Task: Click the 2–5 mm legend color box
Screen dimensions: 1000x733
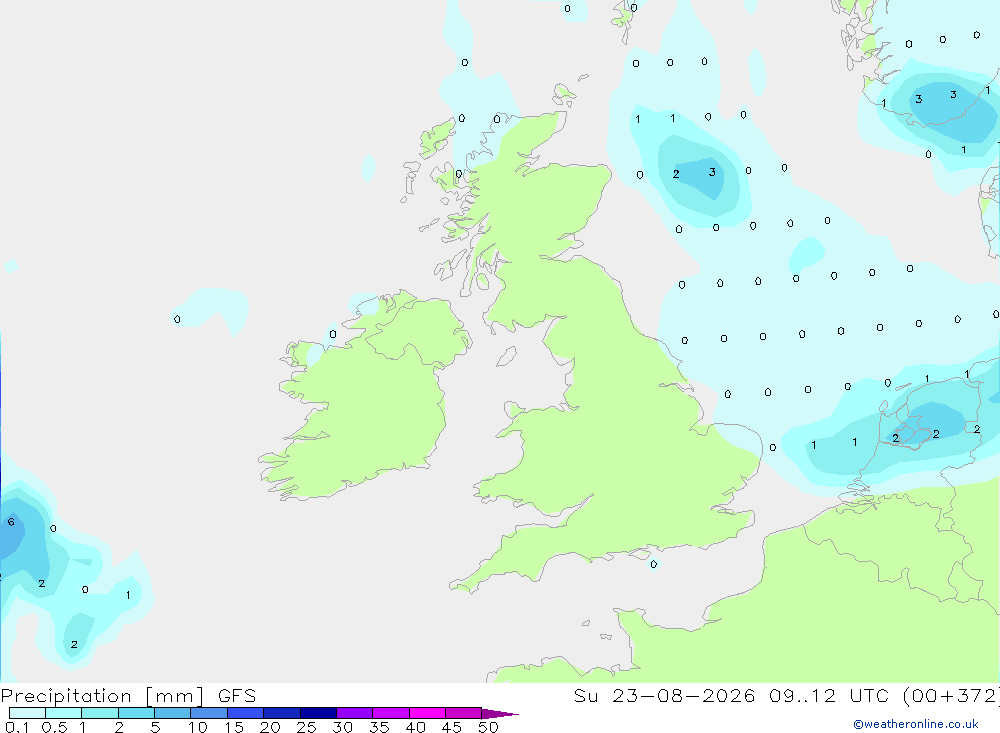Action: click(136, 713)
